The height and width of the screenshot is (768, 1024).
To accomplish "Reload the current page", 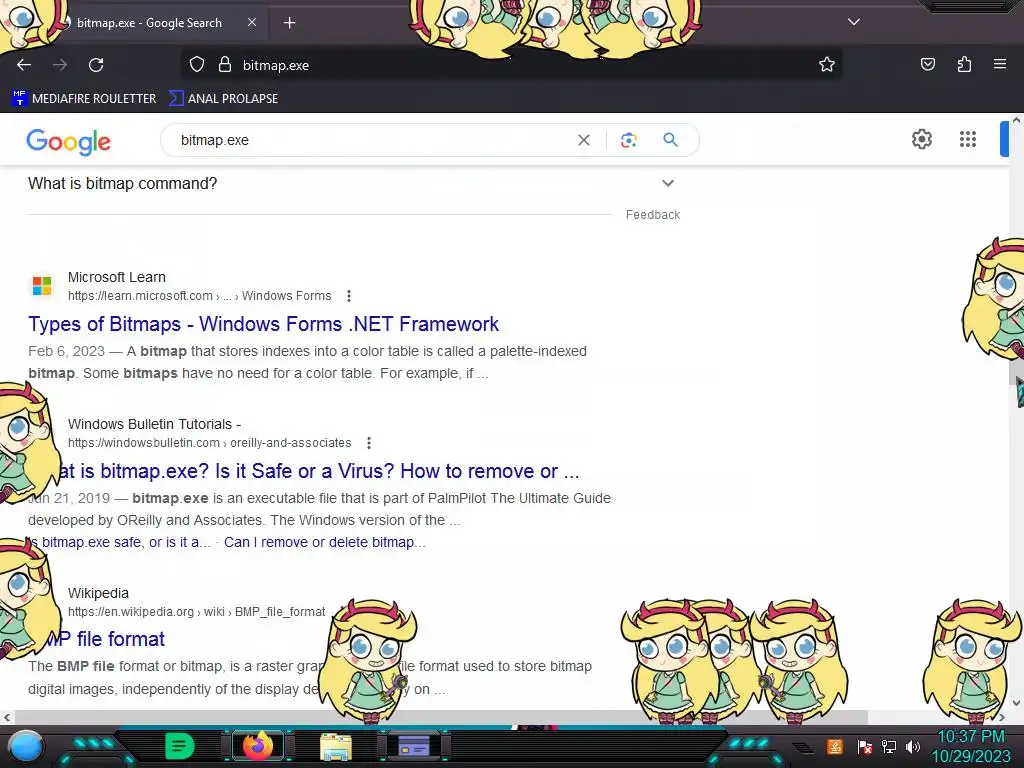I will click(x=96, y=65).
